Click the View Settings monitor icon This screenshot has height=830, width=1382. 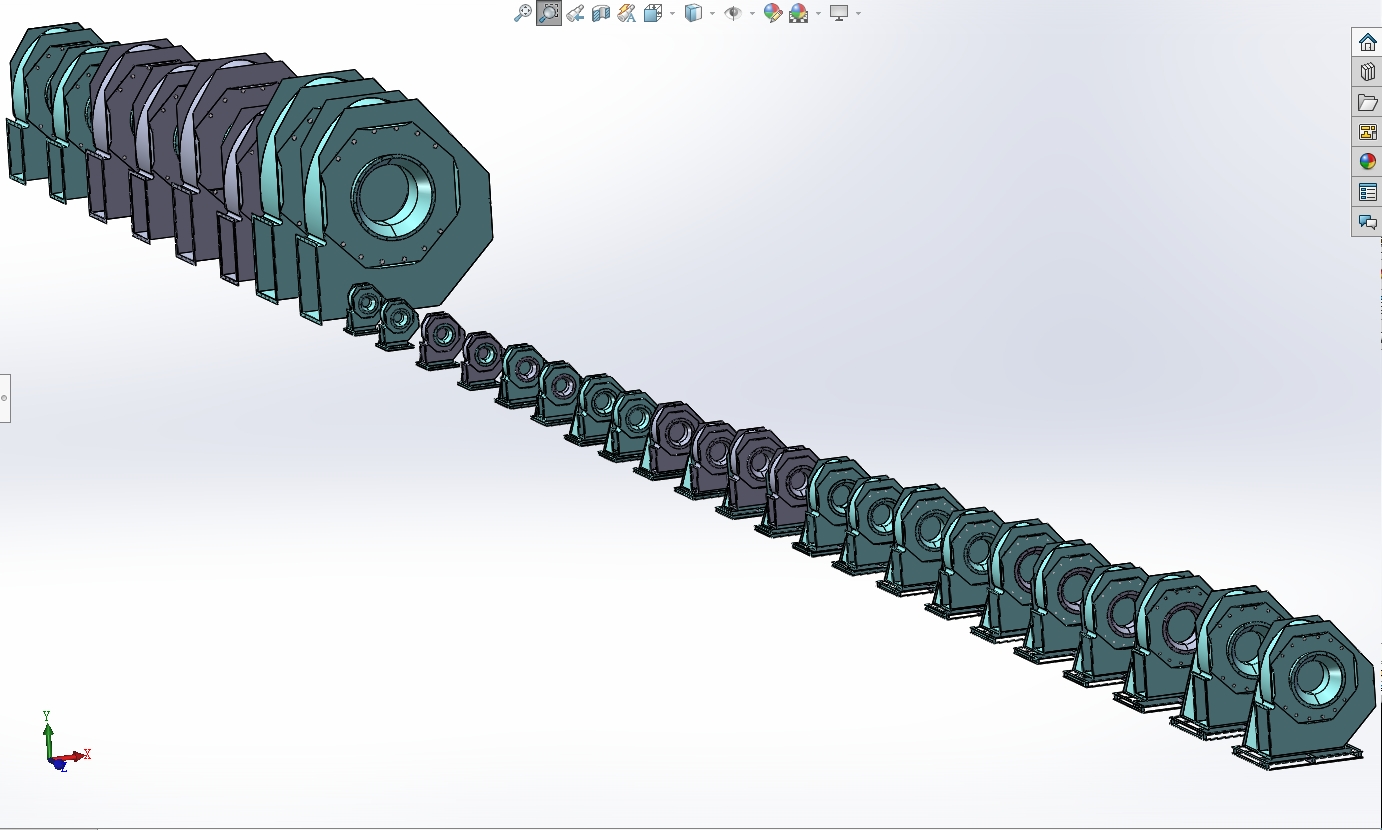click(839, 13)
